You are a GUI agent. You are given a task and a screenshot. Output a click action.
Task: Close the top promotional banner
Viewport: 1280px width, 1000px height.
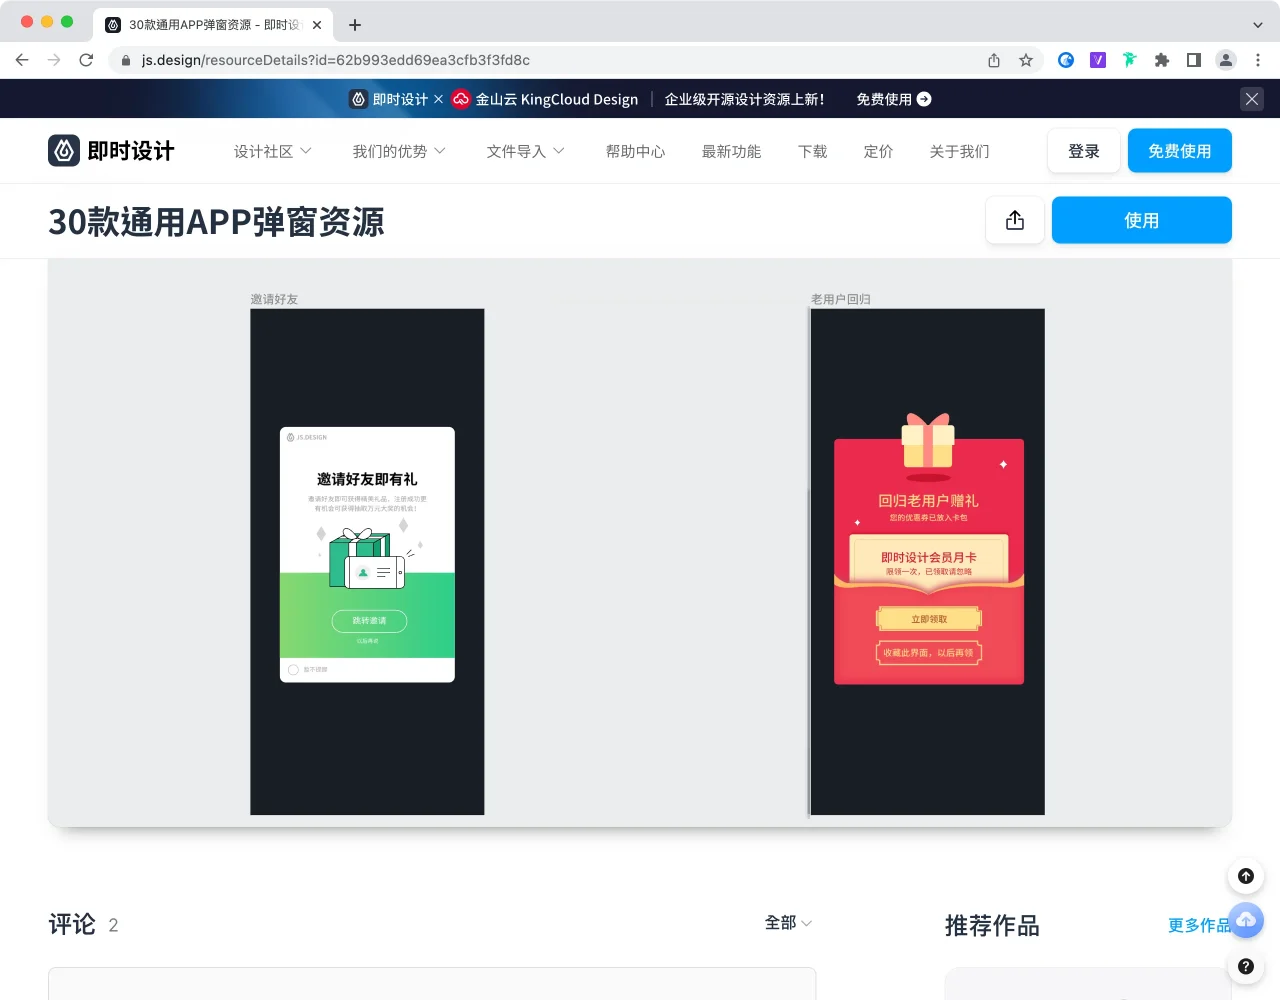click(1252, 99)
